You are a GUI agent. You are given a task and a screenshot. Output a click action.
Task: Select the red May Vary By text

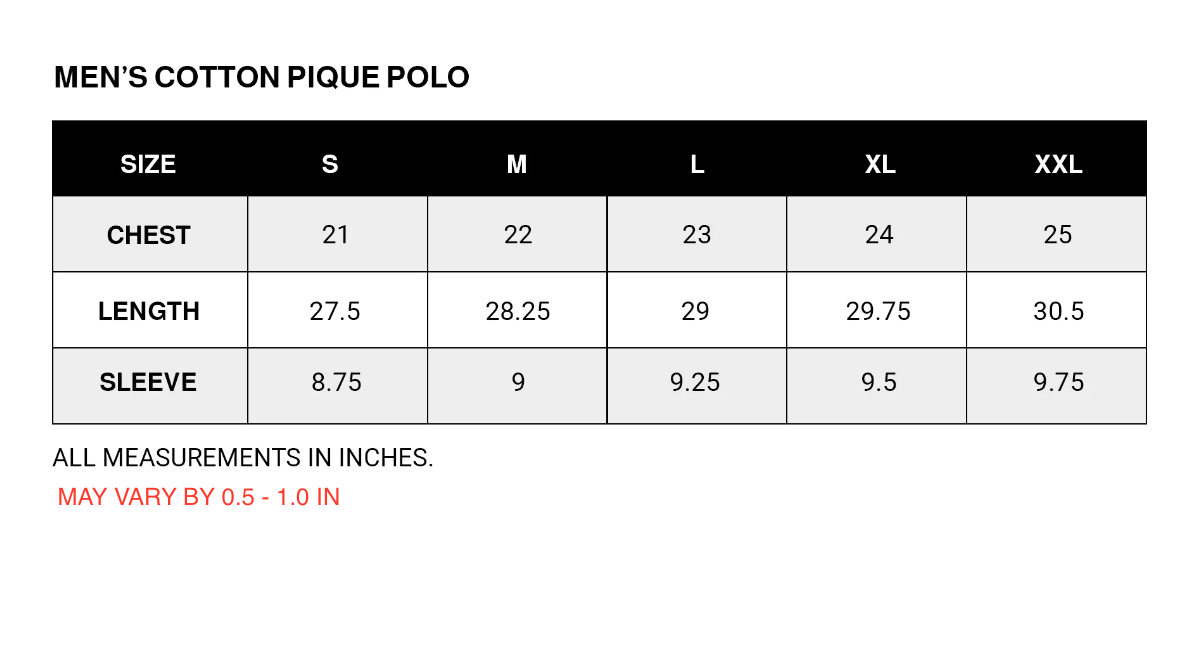coord(199,497)
